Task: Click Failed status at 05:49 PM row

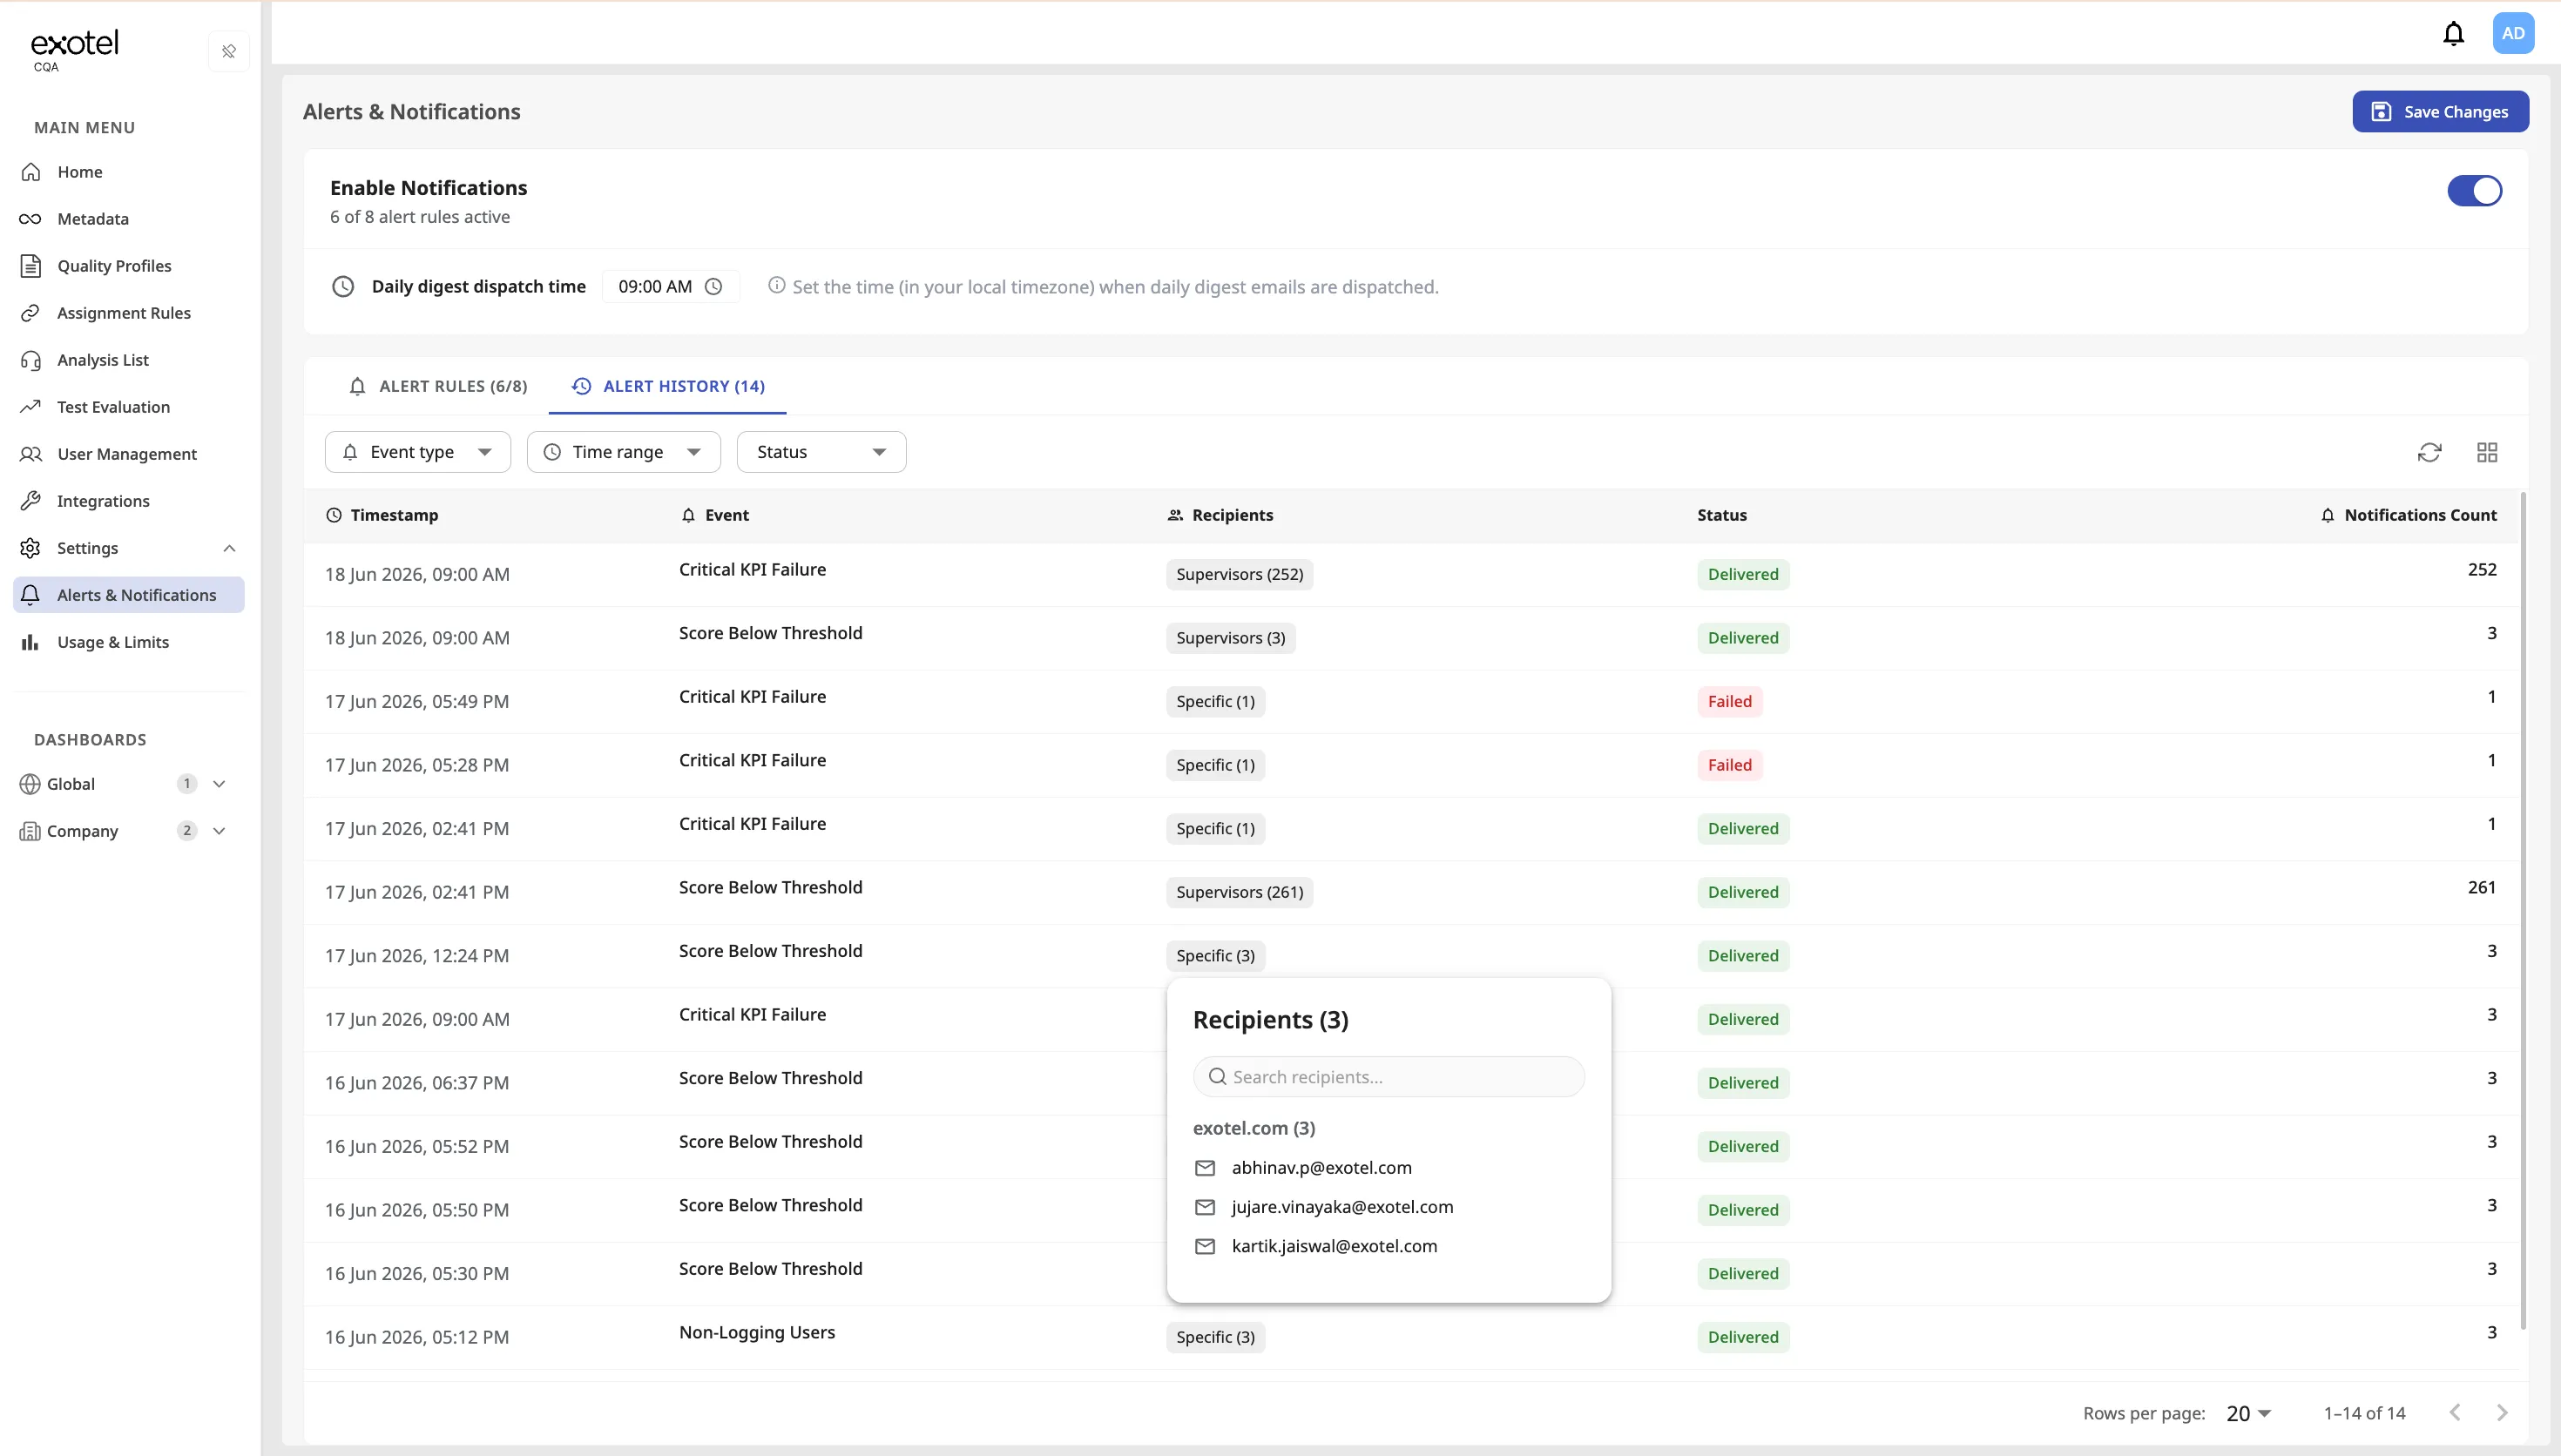Action: click(x=1729, y=702)
